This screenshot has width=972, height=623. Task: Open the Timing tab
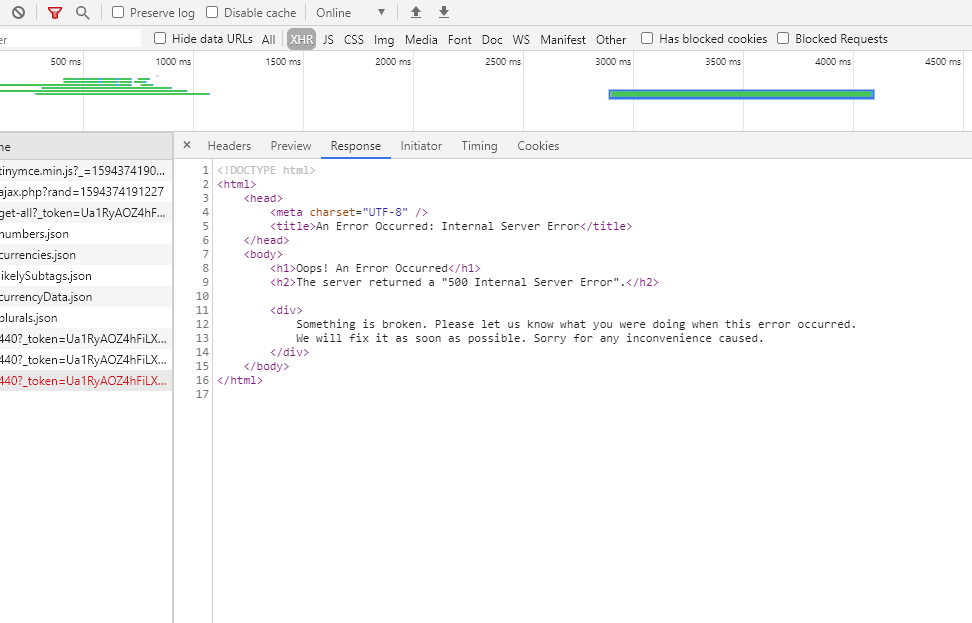[479, 146]
